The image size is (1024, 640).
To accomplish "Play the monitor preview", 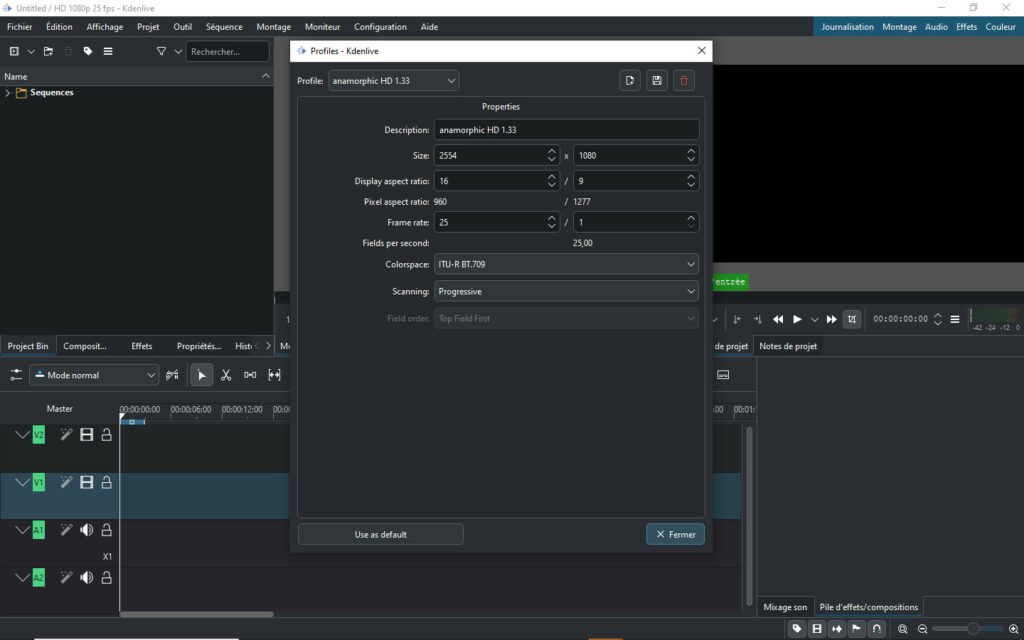I will [x=797, y=319].
